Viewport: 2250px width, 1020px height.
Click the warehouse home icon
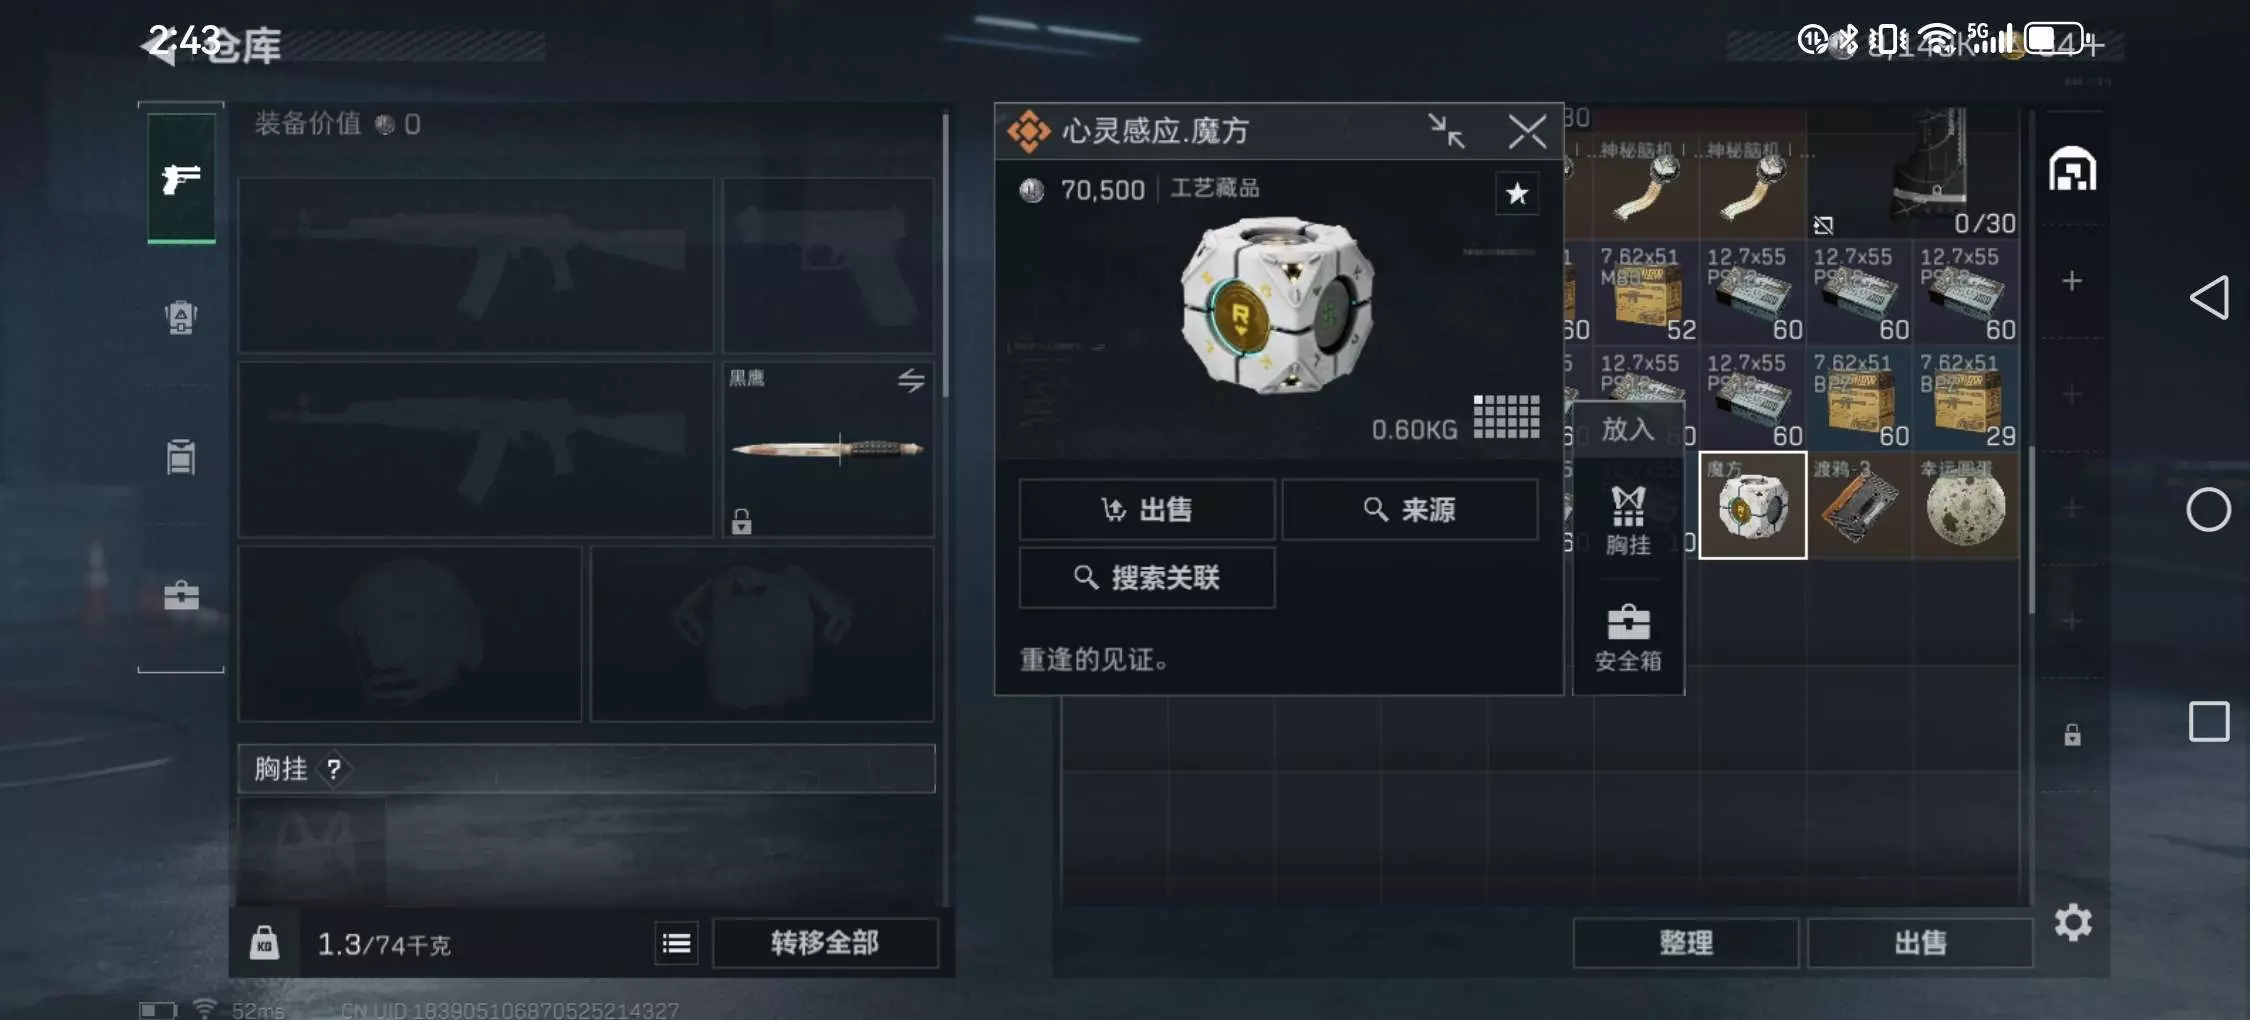[x=2072, y=169]
